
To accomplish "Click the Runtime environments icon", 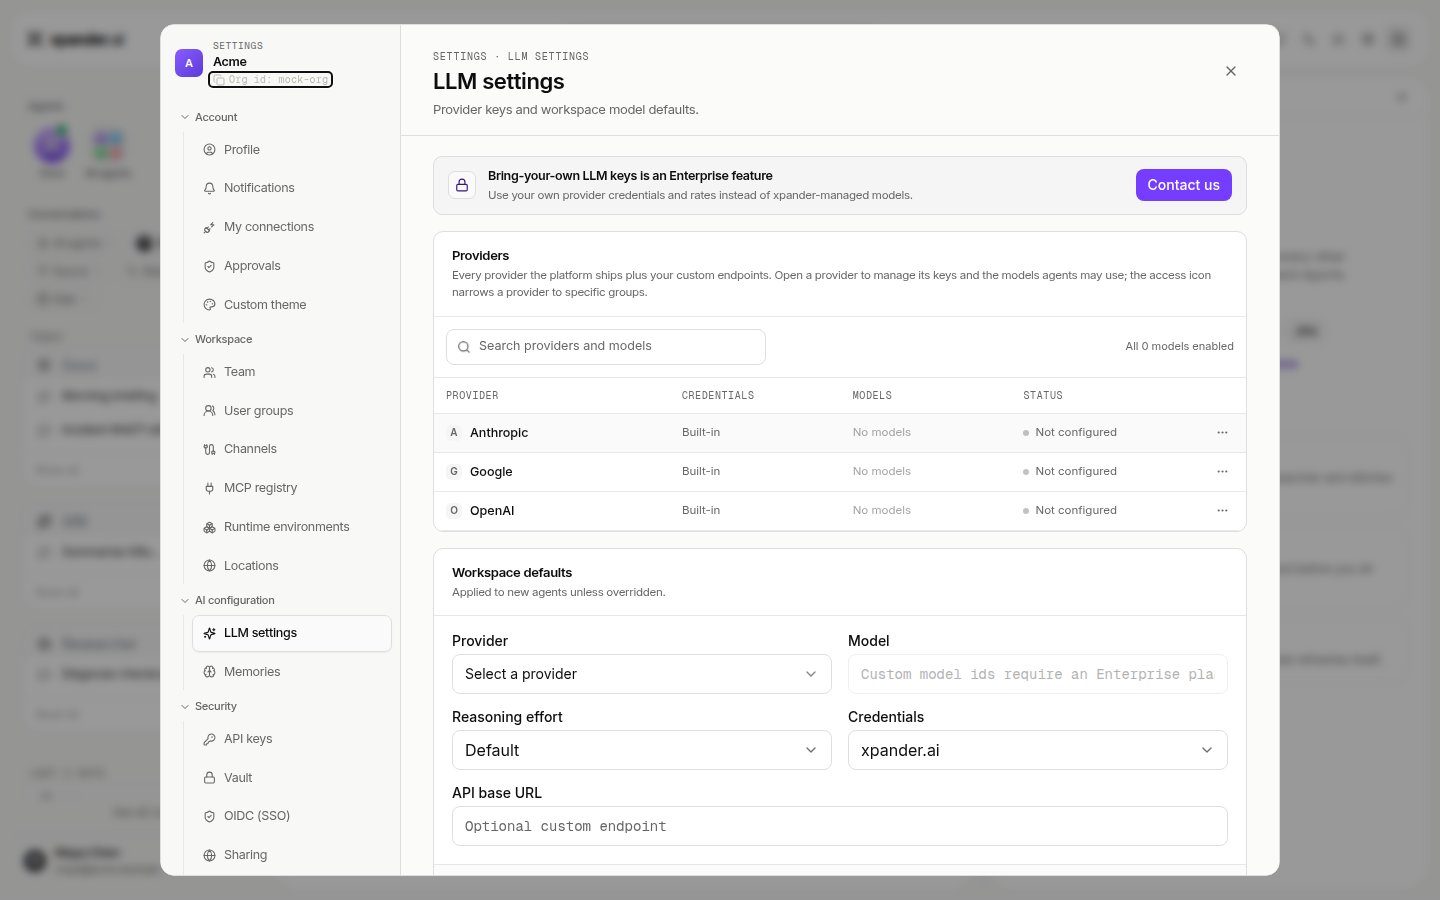I will 209,527.
